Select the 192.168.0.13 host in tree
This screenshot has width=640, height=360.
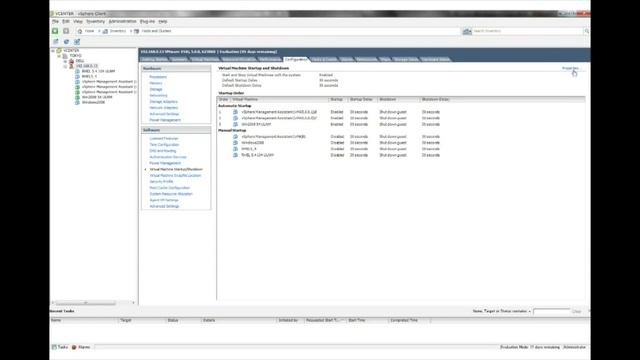pos(87,66)
